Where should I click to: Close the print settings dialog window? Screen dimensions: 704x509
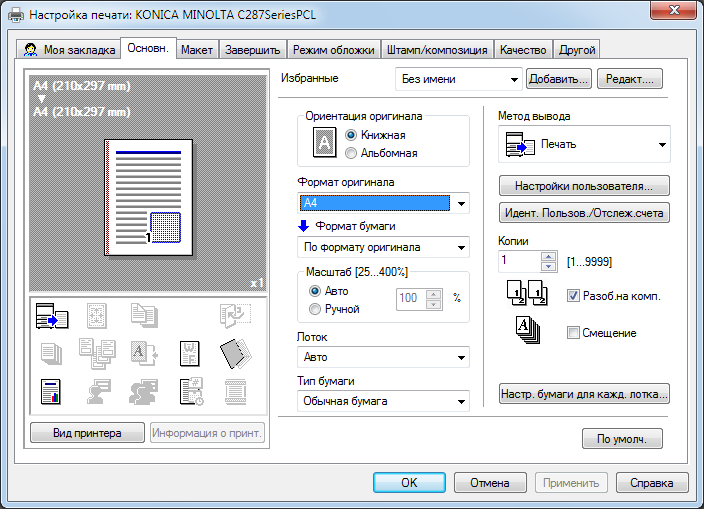click(x=674, y=10)
